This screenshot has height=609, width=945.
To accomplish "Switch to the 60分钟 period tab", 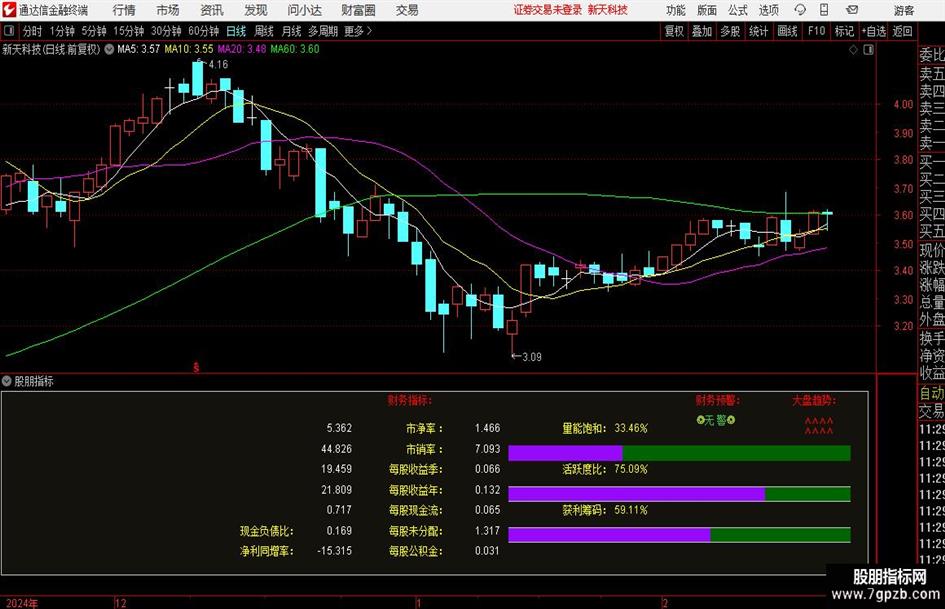I will [x=204, y=31].
